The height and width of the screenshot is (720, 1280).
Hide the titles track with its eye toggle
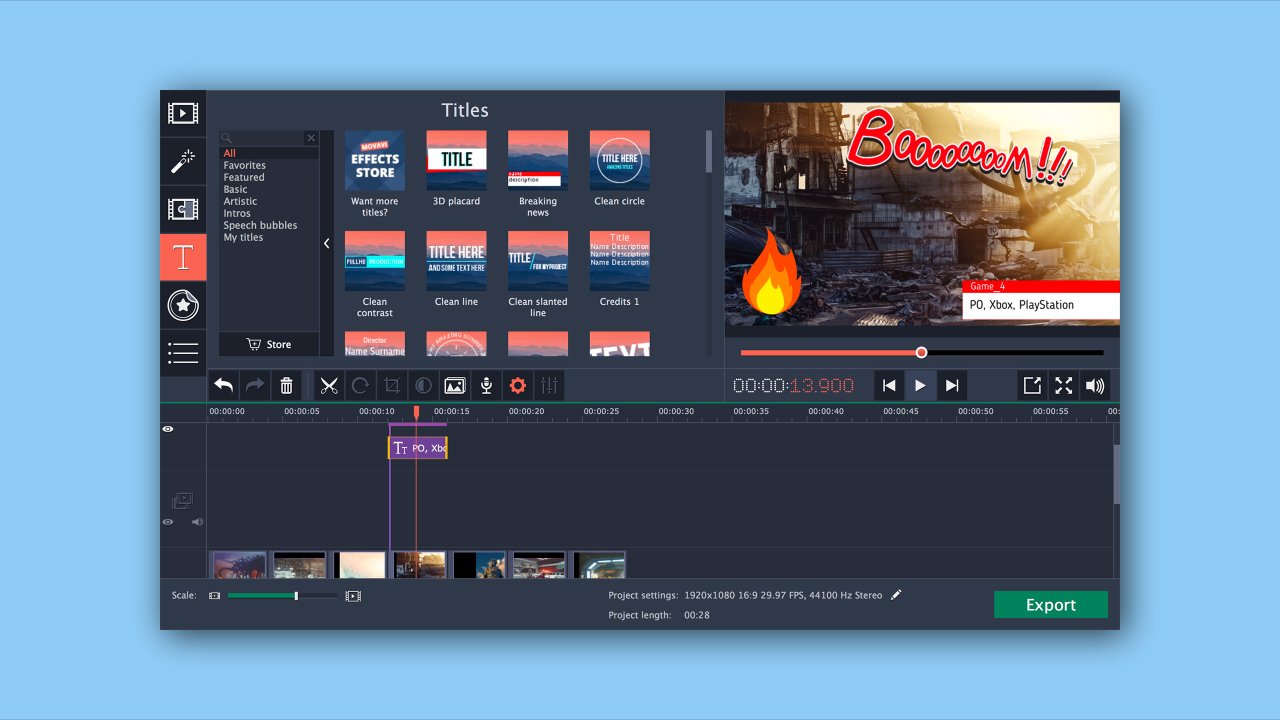tap(168, 429)
